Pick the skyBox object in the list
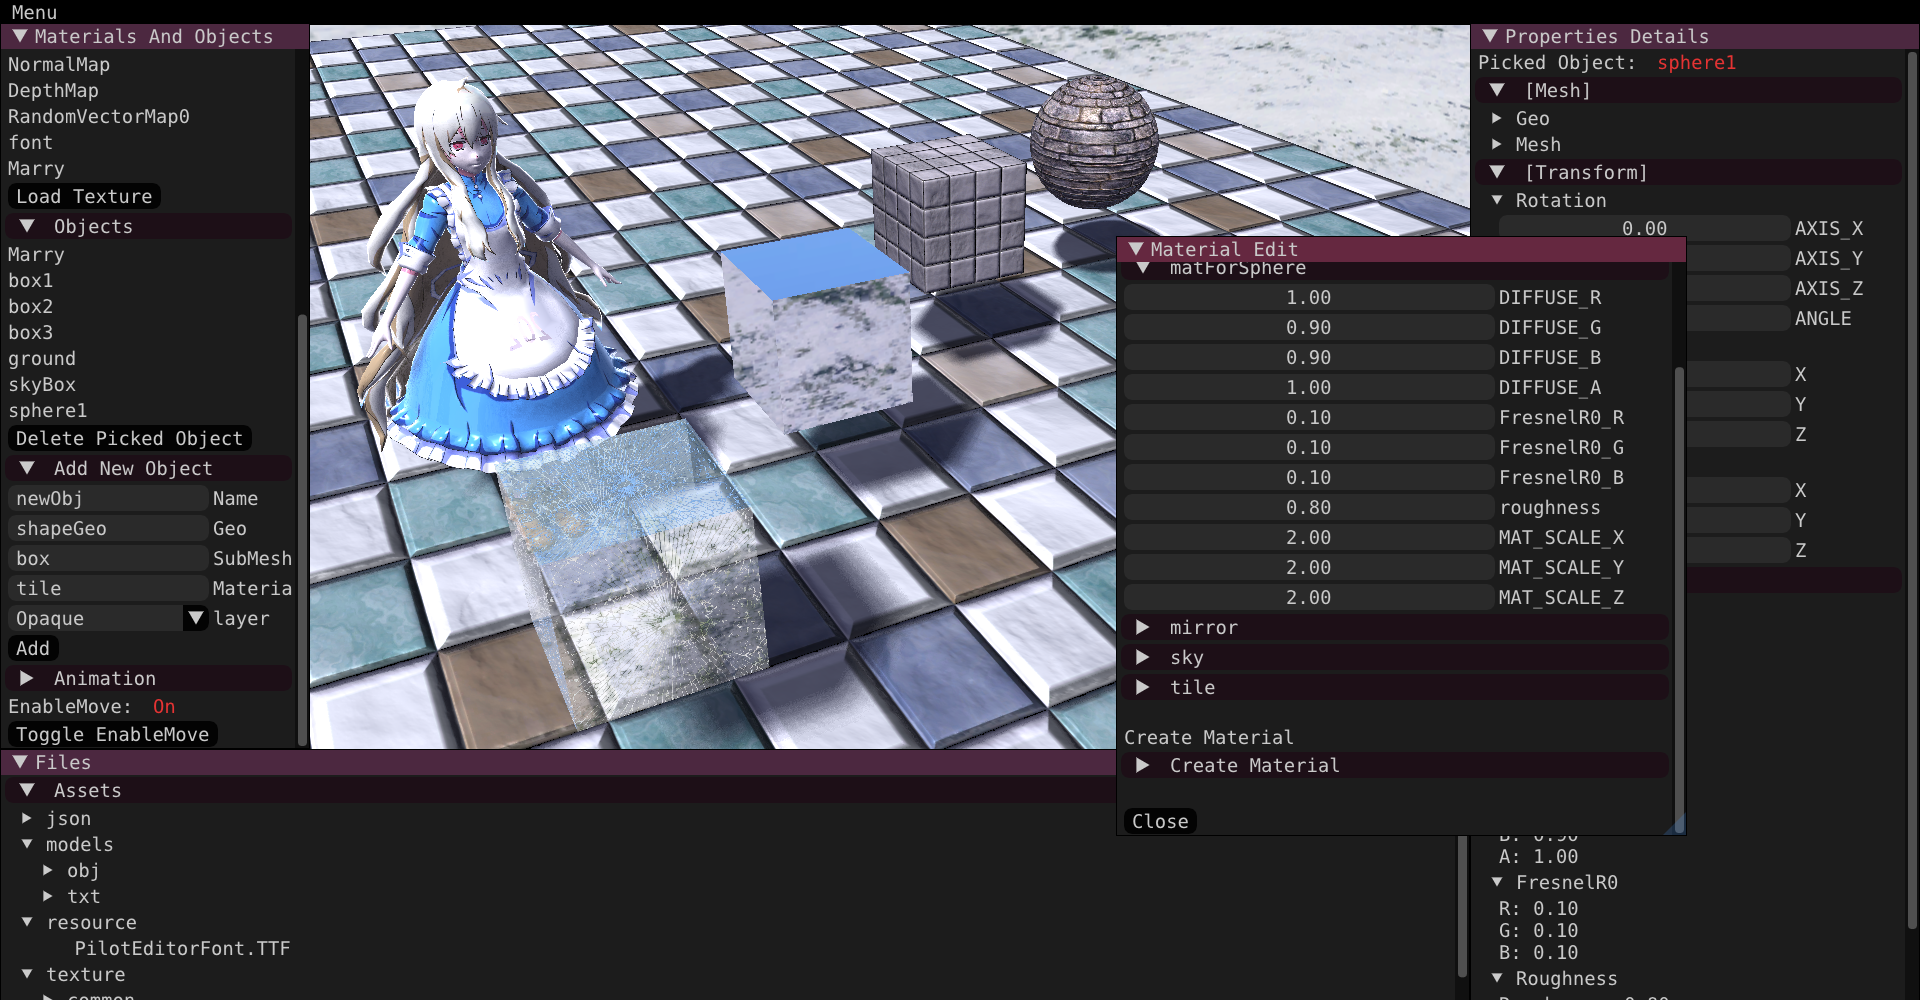Screen dimensions: 1920x1000 [42, 384]
